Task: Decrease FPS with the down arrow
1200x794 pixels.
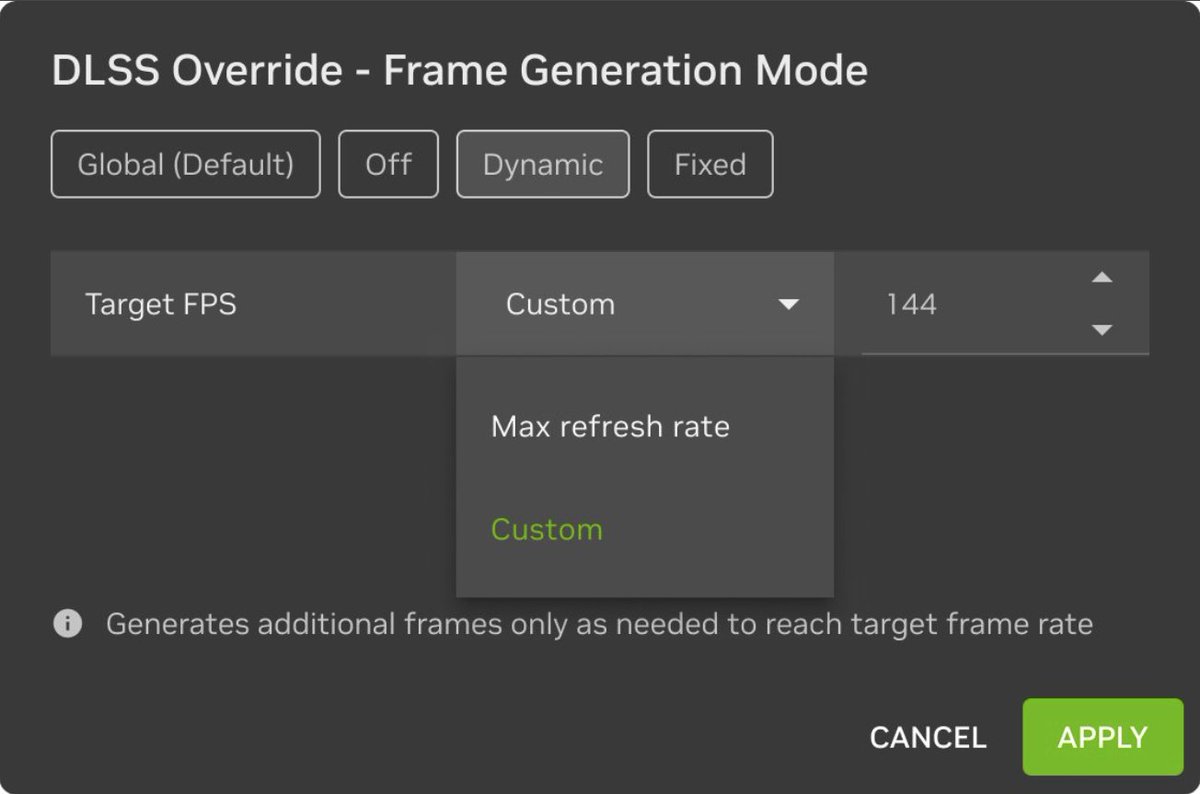Action: pyautogui.click(x=1102, y=330)
